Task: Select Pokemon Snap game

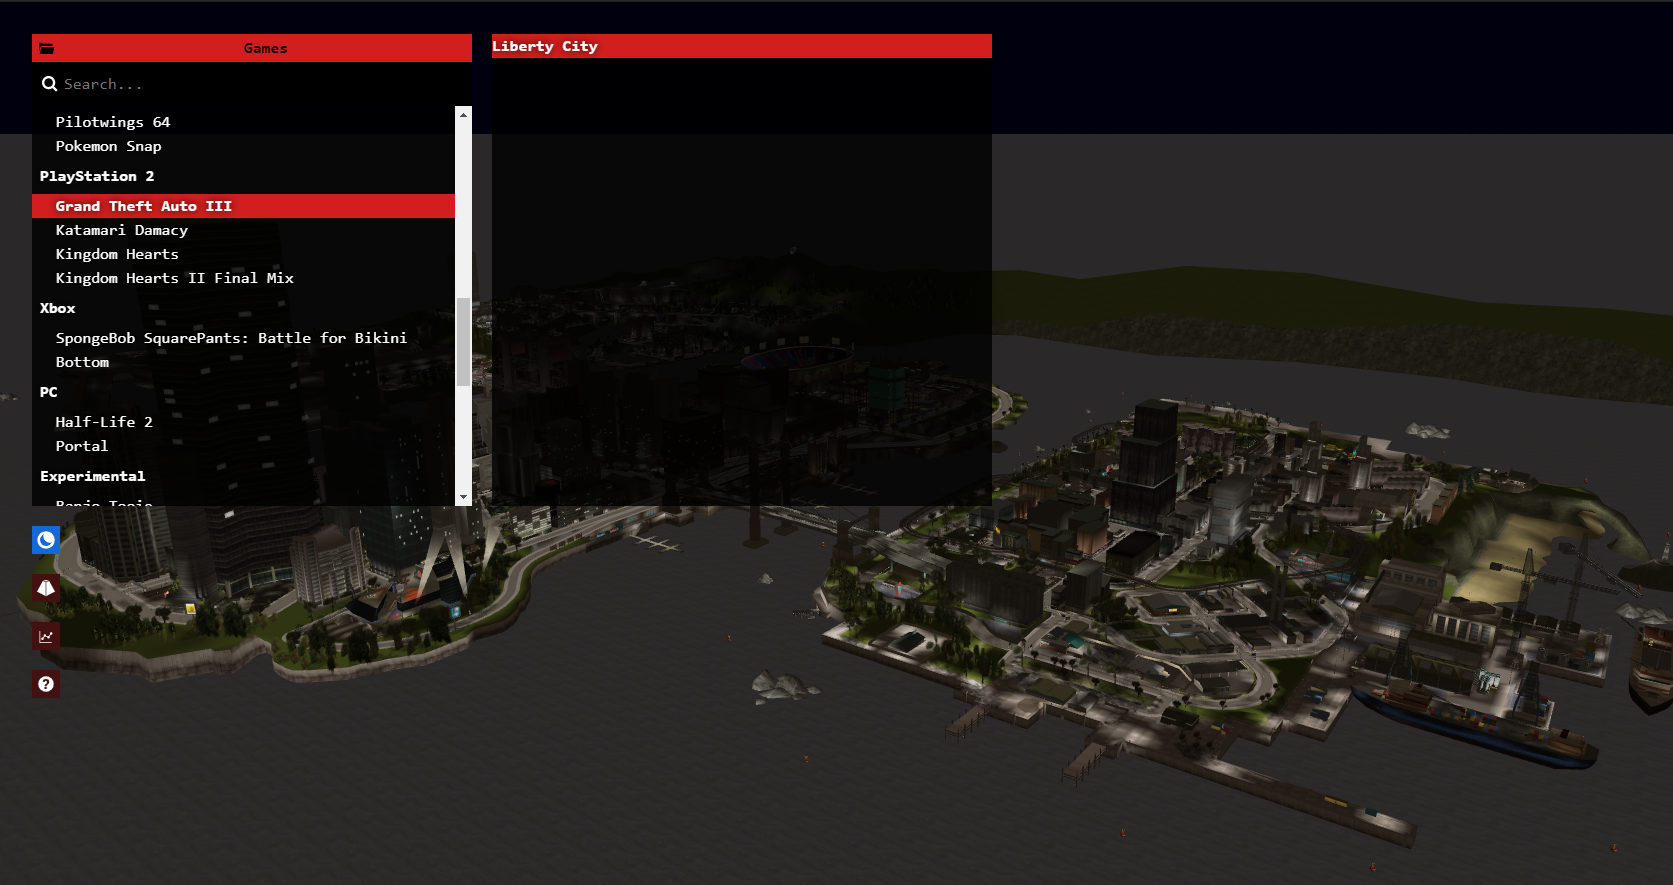Action: click(x=243, y=146)
